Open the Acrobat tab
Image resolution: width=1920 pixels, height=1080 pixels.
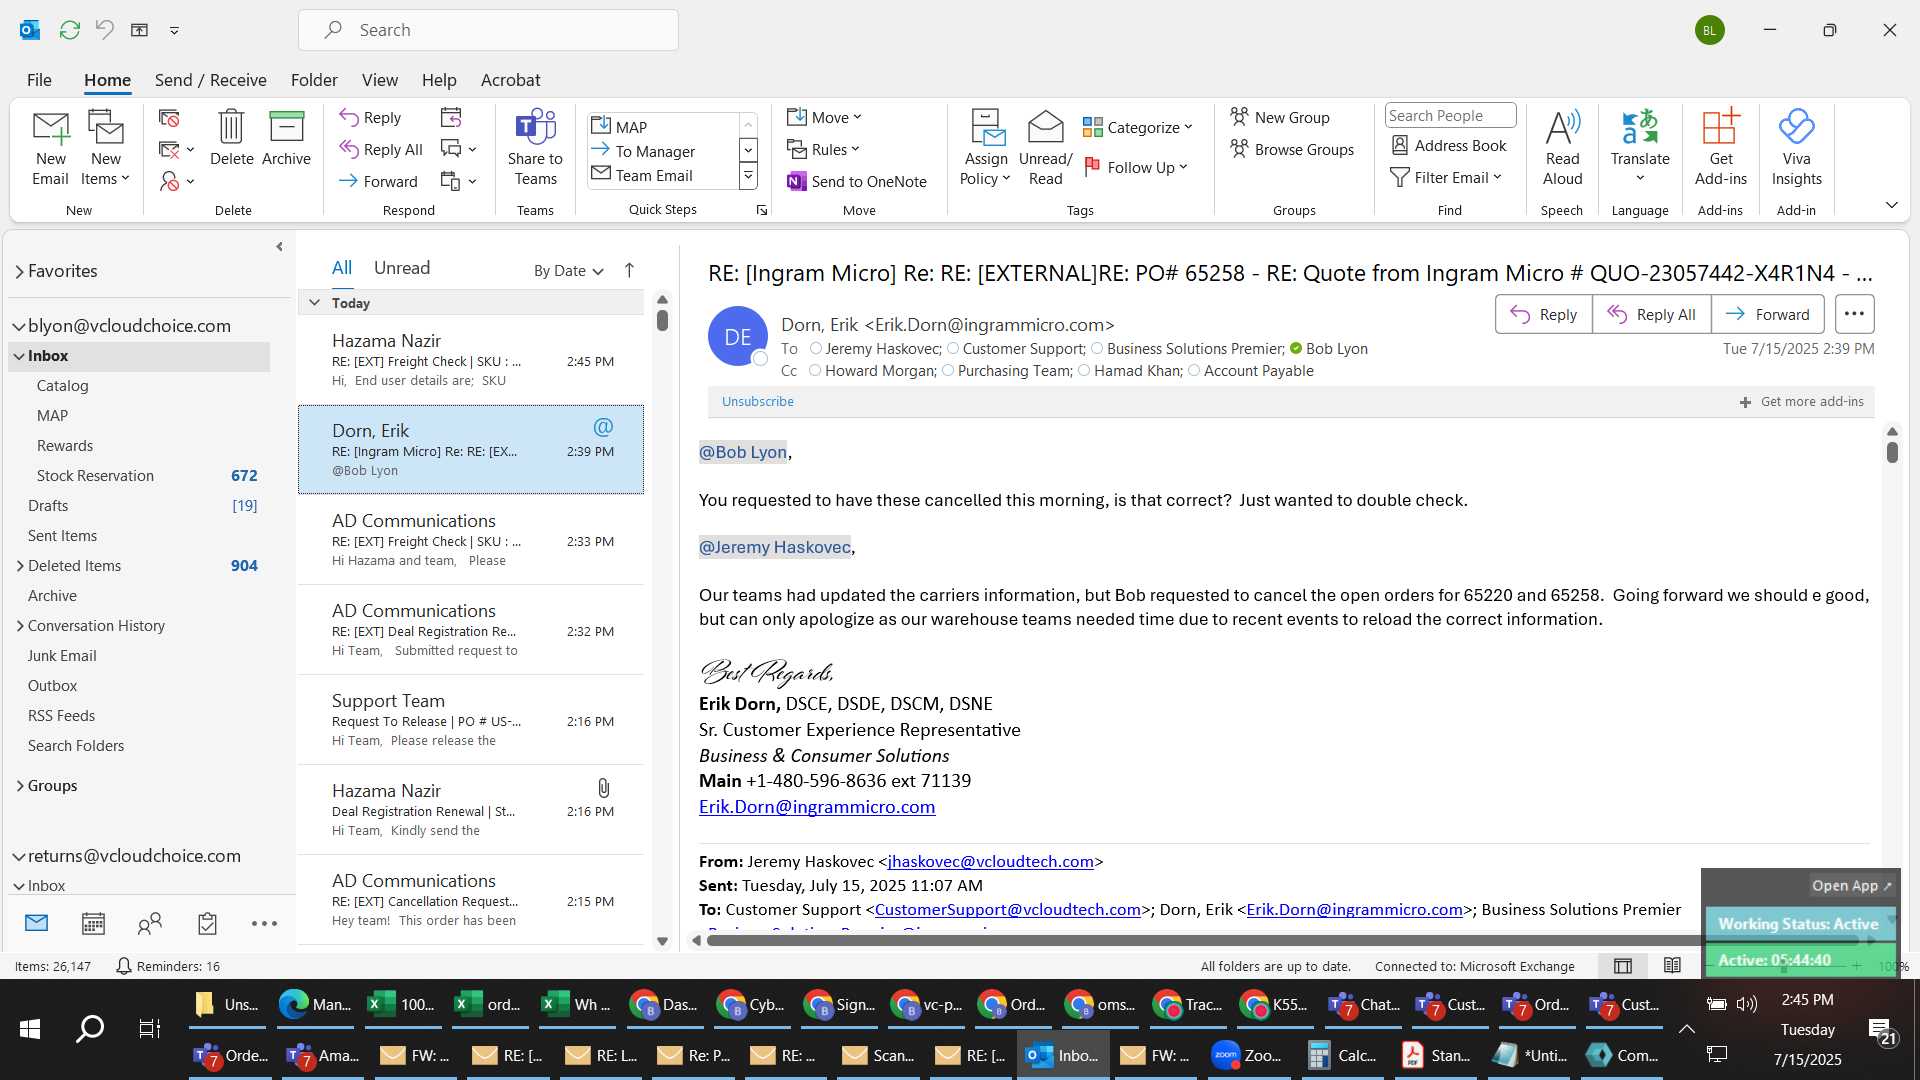coord(510,80)
